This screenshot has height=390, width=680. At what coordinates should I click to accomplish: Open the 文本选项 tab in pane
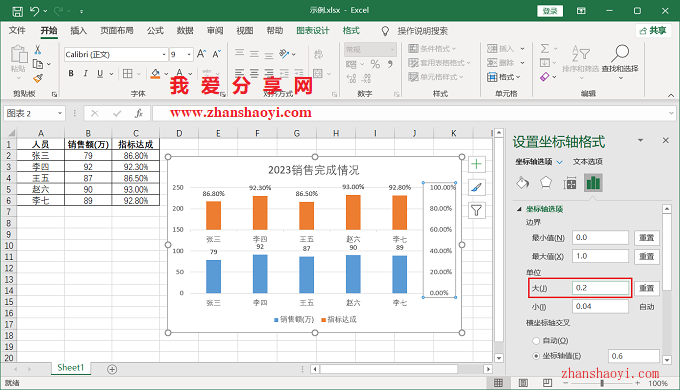click(x=588, y=162)
